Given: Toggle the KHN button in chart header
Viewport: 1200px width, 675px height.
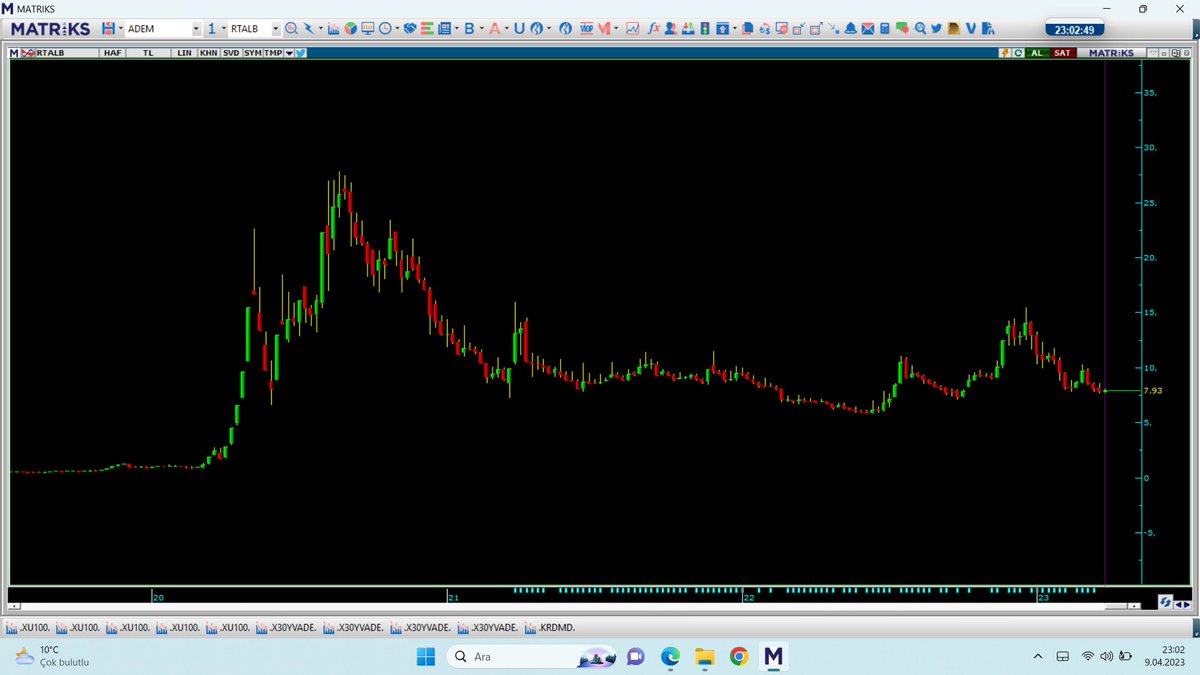Looking at the screenshot, I should (208, 52).
